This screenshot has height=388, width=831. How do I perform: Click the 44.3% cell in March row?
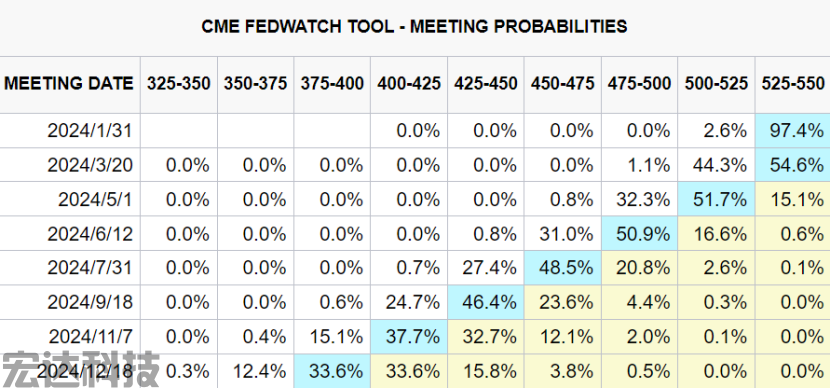point(716,165)
